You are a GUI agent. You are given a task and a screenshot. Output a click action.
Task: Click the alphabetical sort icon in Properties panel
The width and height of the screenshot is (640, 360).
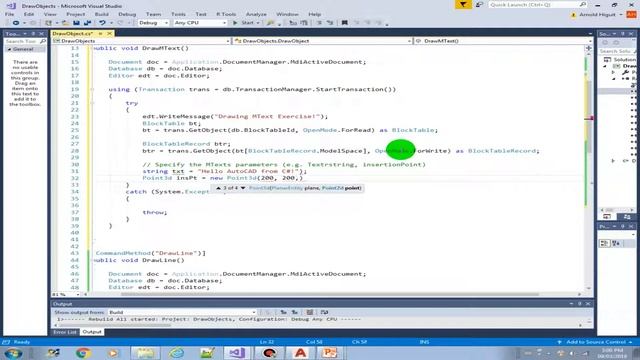click(616, 243)
